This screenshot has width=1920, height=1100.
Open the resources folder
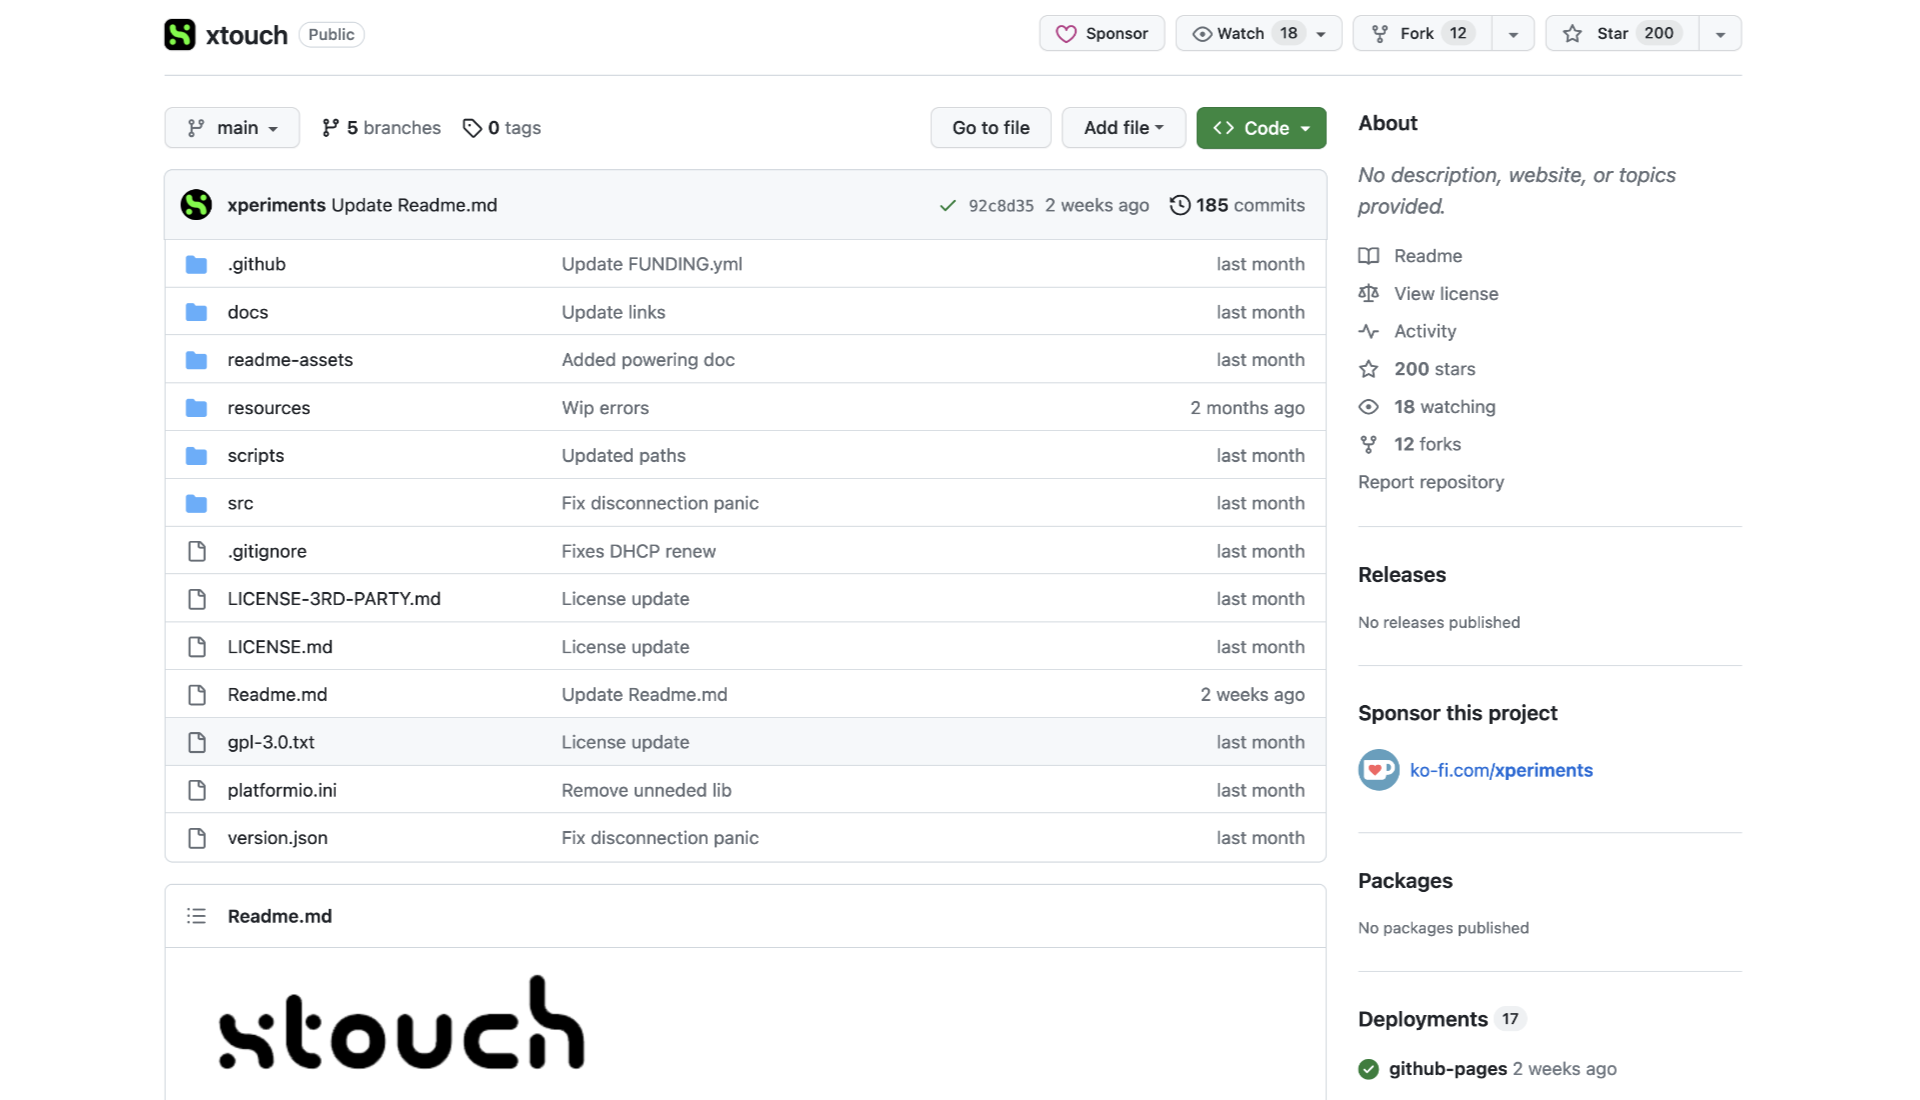point(268,408)
